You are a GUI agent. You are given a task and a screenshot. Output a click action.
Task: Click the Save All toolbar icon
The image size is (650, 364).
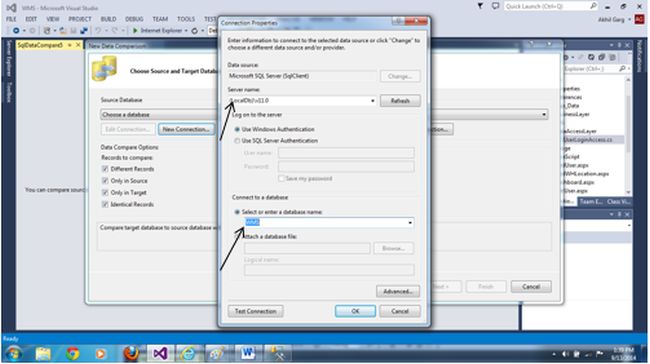84,31
